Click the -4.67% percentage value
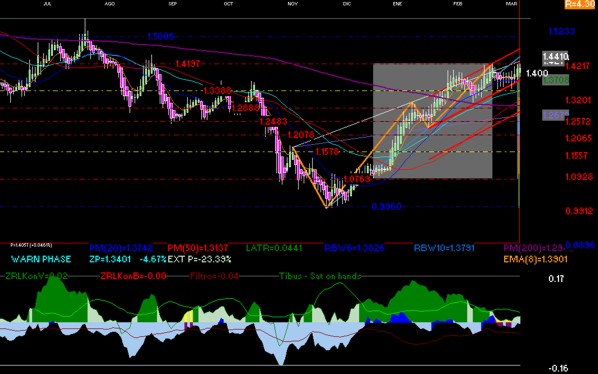 (x=153, y=259)
